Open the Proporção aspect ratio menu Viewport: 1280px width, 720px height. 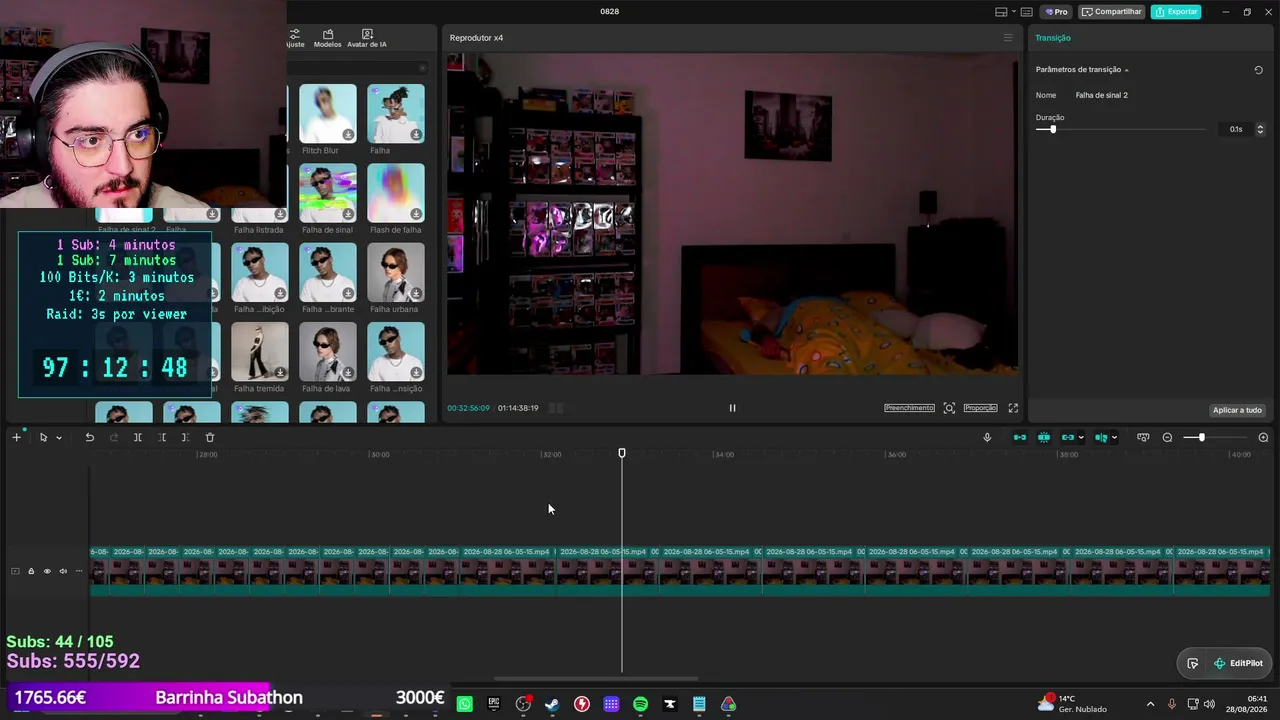click(980, 408)
